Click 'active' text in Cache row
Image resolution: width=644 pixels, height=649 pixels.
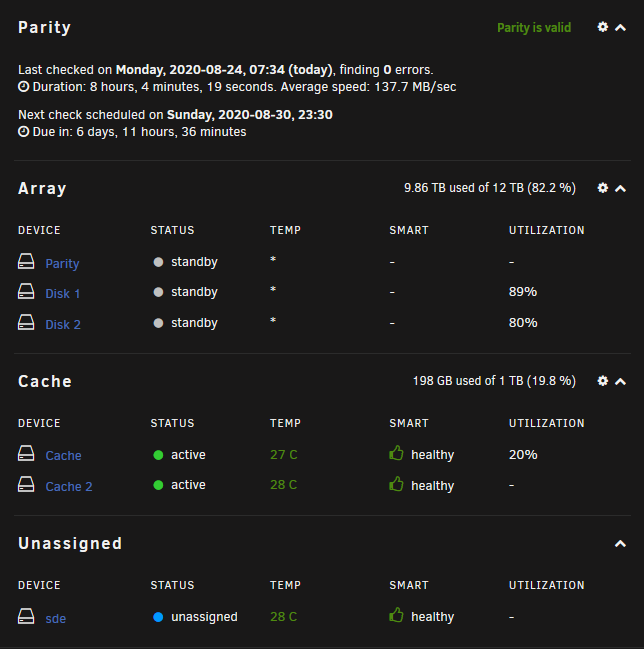point(188,454)
